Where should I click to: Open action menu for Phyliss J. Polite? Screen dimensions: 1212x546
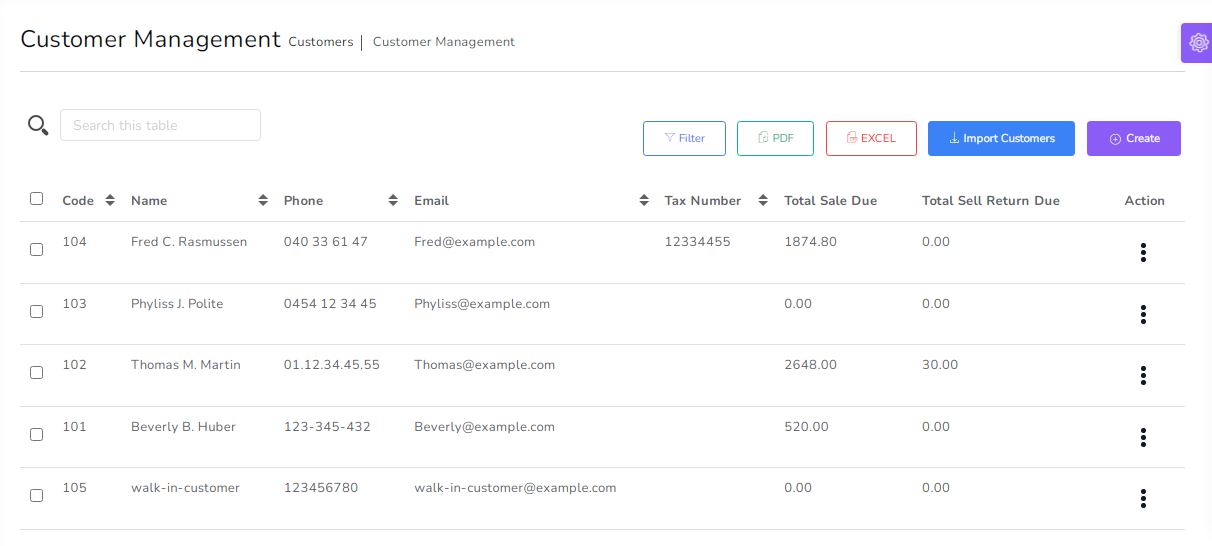click(x=1143, y=315)
